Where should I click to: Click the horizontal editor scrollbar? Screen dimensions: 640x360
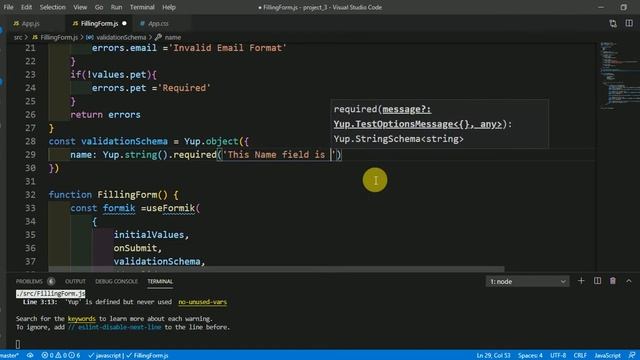pos(276,269)
